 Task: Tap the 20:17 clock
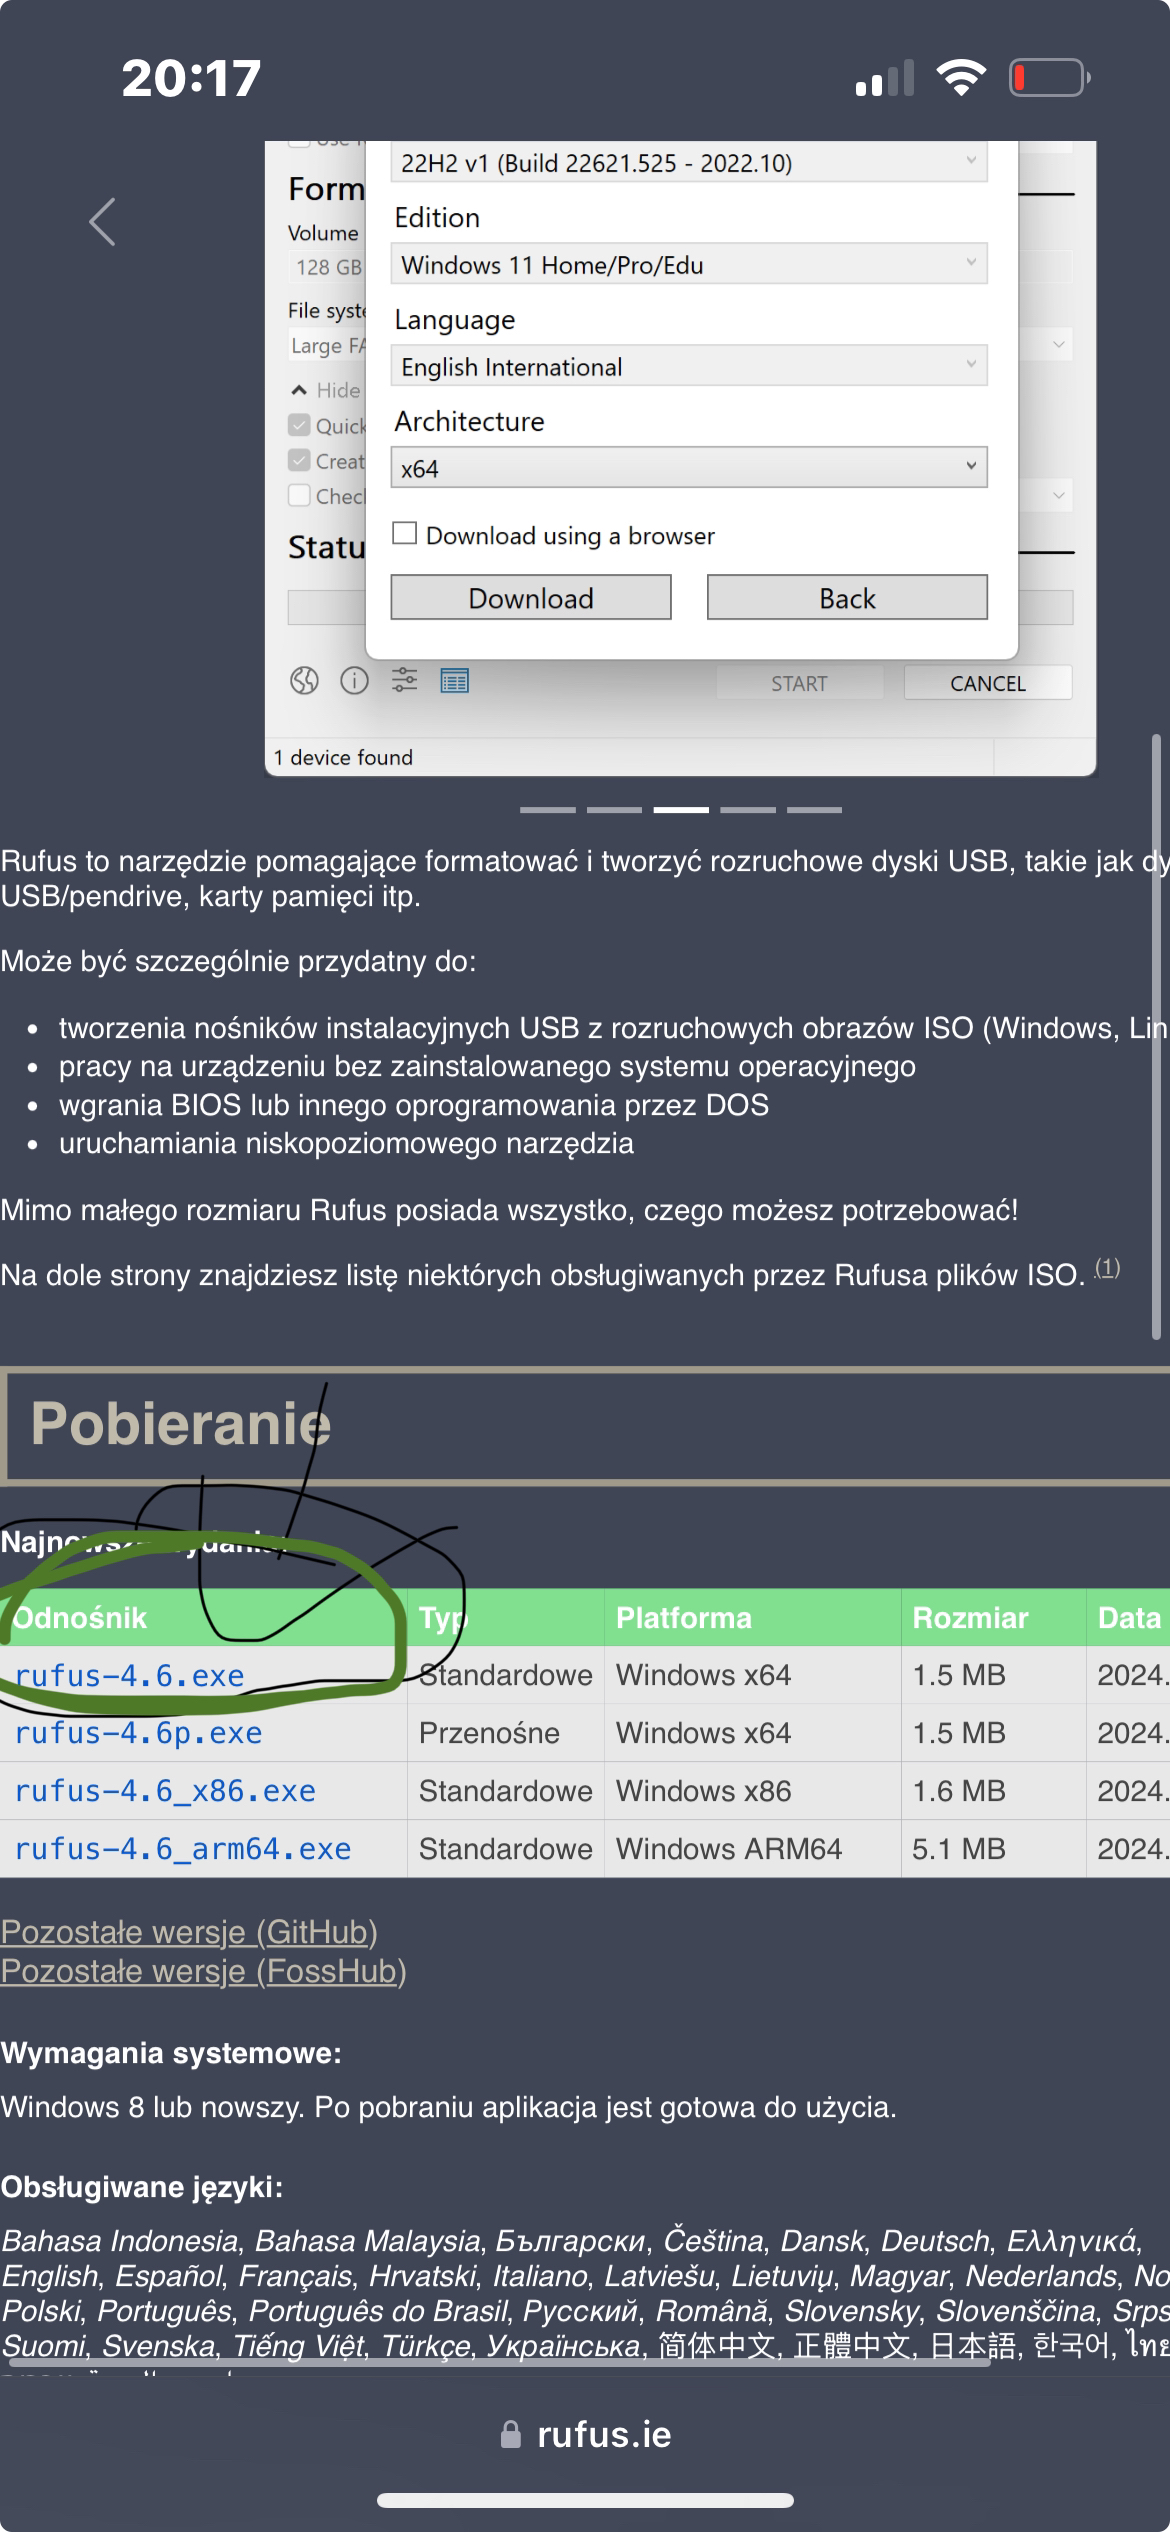[x=191, y=78]
